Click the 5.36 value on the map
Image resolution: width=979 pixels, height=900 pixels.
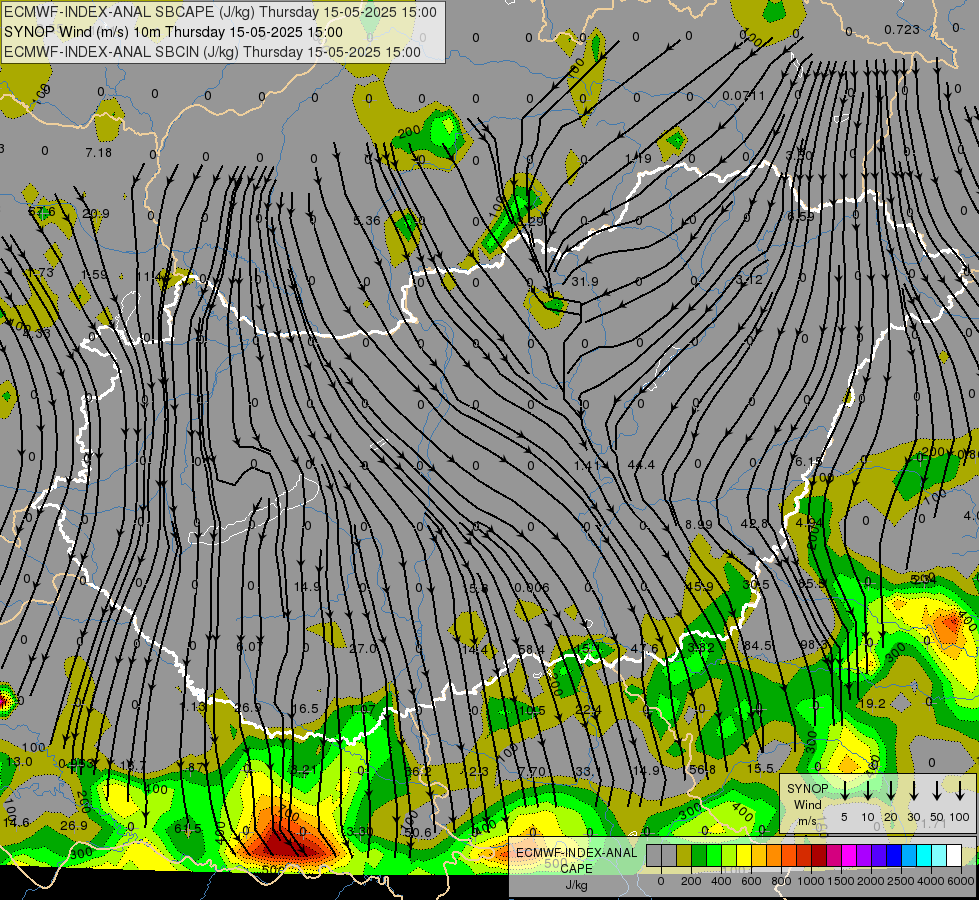point(367,220)
